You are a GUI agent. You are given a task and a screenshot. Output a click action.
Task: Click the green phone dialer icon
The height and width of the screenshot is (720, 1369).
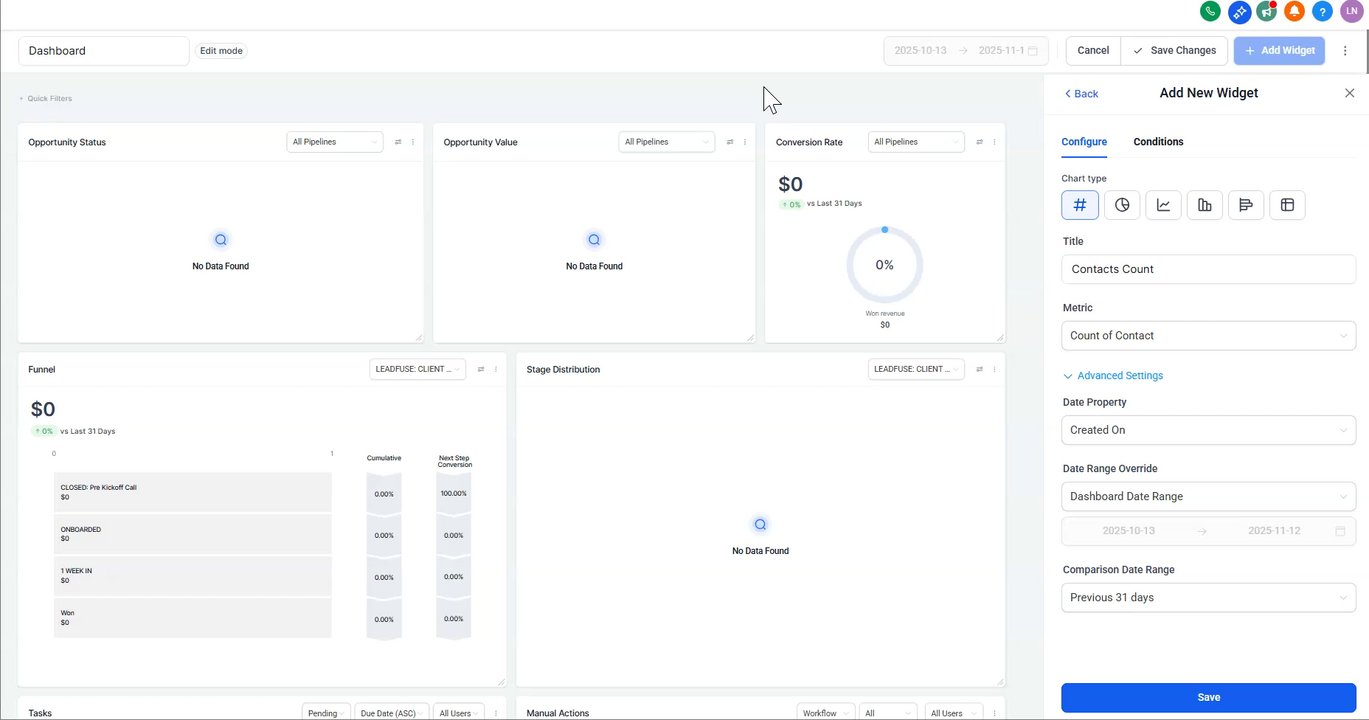point(1211,12)
